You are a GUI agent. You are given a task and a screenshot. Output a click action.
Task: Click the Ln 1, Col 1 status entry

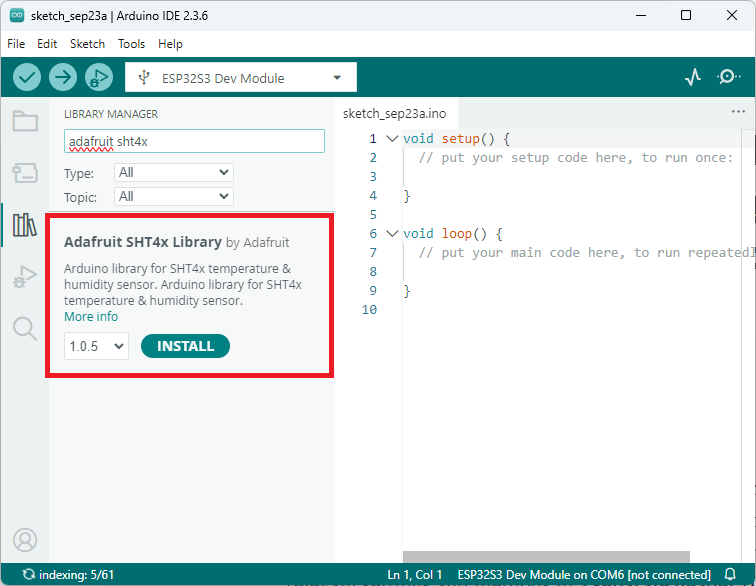tap(415, 574)
